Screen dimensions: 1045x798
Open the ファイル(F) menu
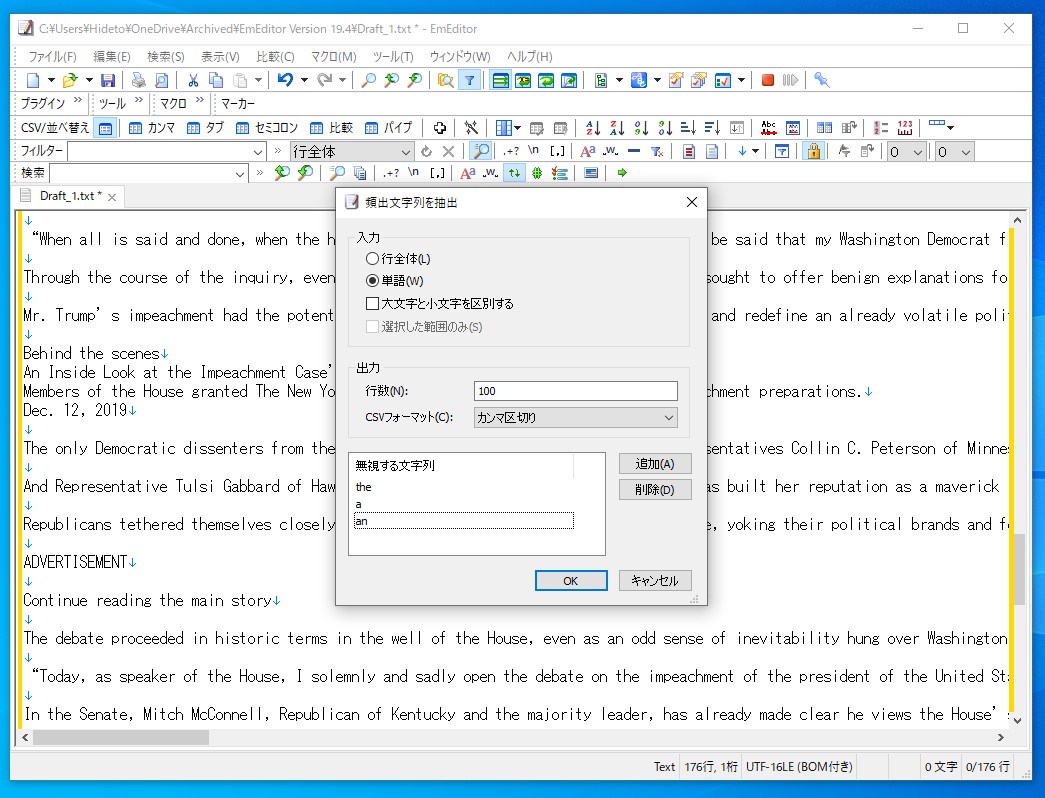[x=52, y=57]
